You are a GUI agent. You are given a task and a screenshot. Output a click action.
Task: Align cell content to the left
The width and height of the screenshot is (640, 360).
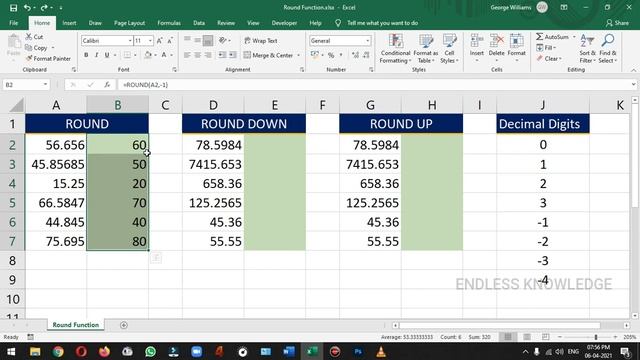click(187, 55)
